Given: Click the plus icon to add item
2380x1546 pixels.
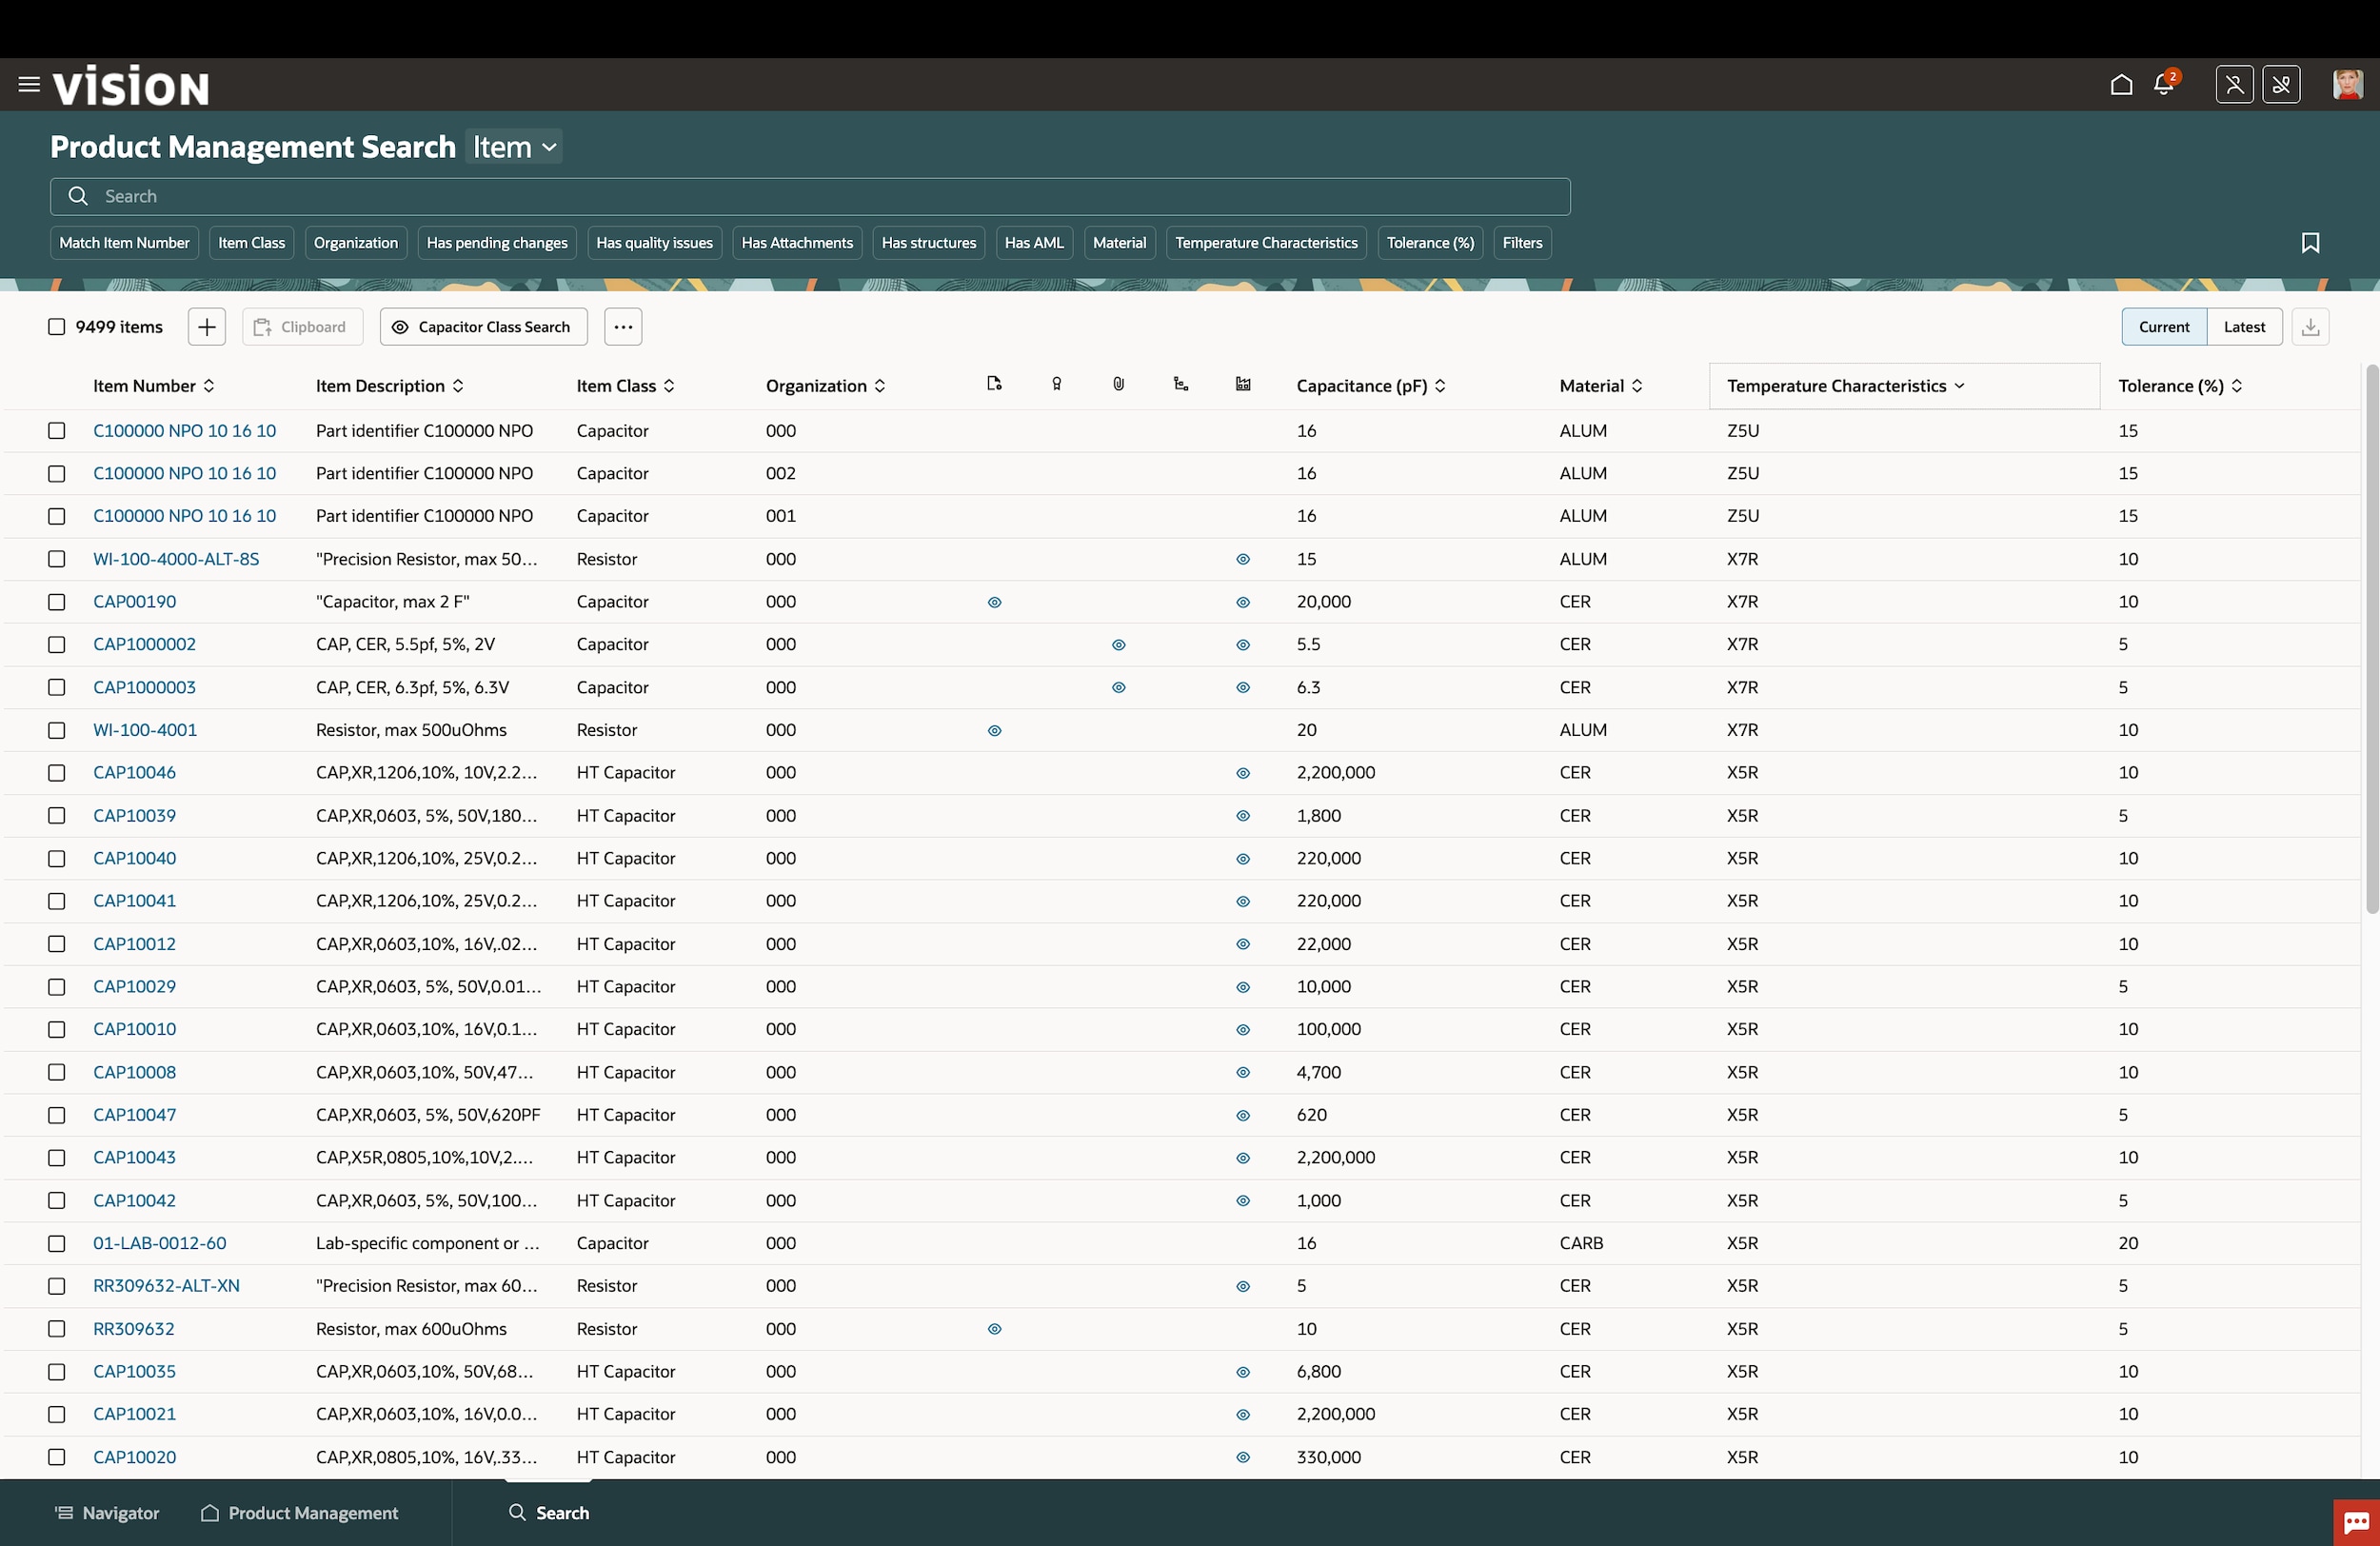Looking at the screenshot, I should [206, 327].
